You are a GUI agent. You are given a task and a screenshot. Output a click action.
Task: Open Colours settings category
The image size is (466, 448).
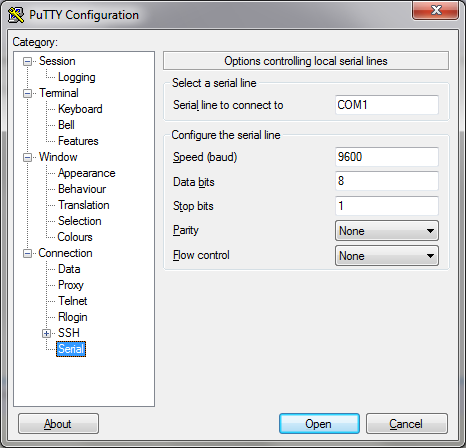click(x=75, y=237)
